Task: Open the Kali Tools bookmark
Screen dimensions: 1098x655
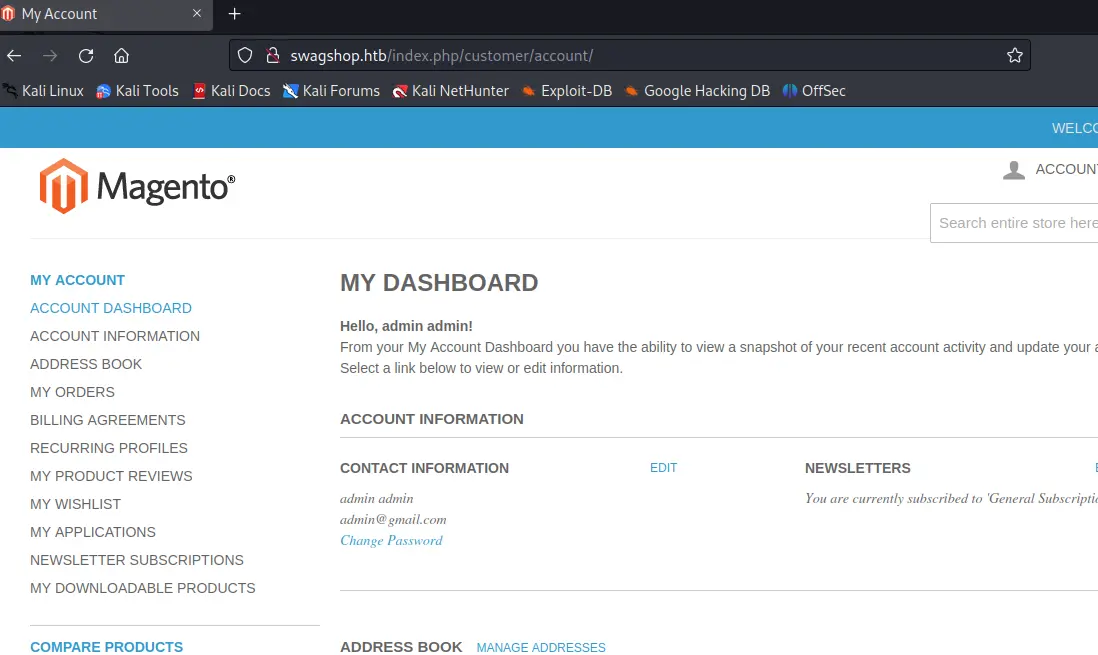Action: 137,91
